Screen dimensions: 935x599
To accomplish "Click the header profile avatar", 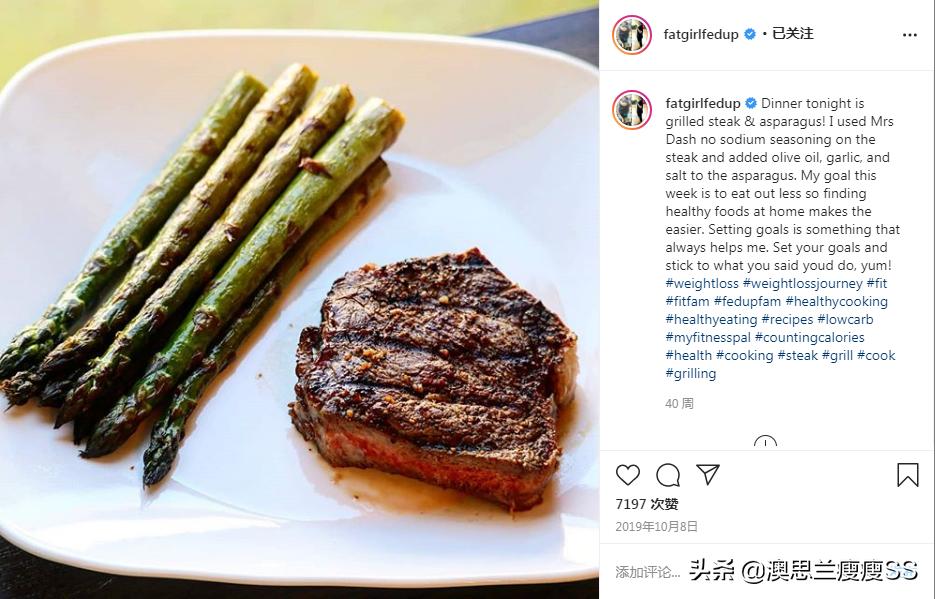I will click(x=632, y=35).
